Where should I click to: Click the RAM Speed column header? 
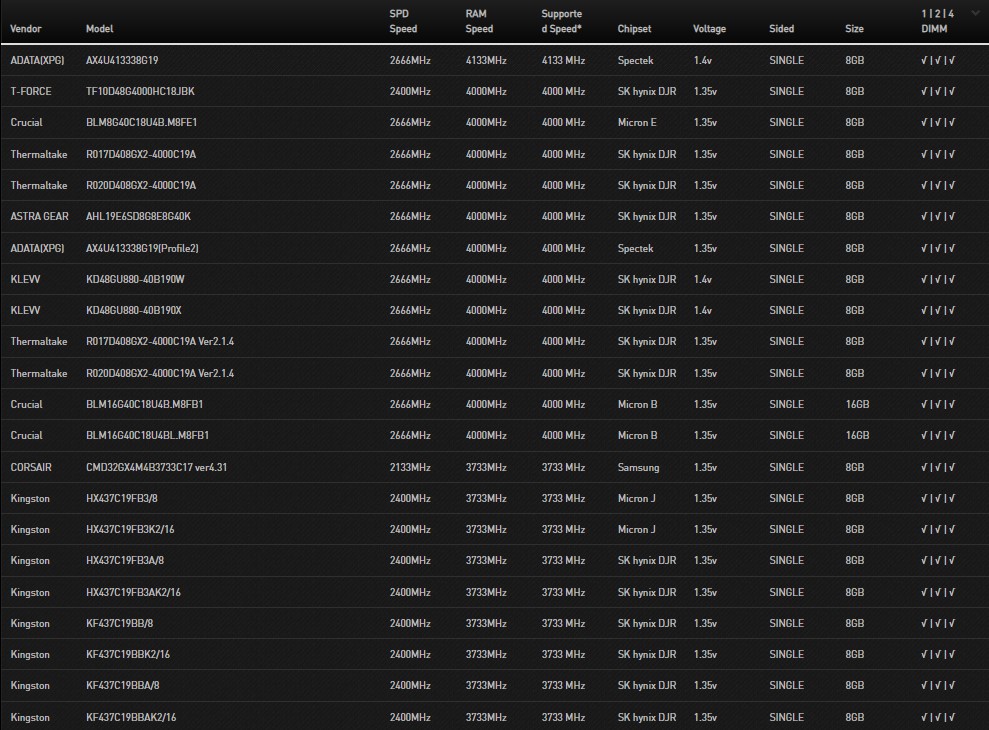coord(479,21)
